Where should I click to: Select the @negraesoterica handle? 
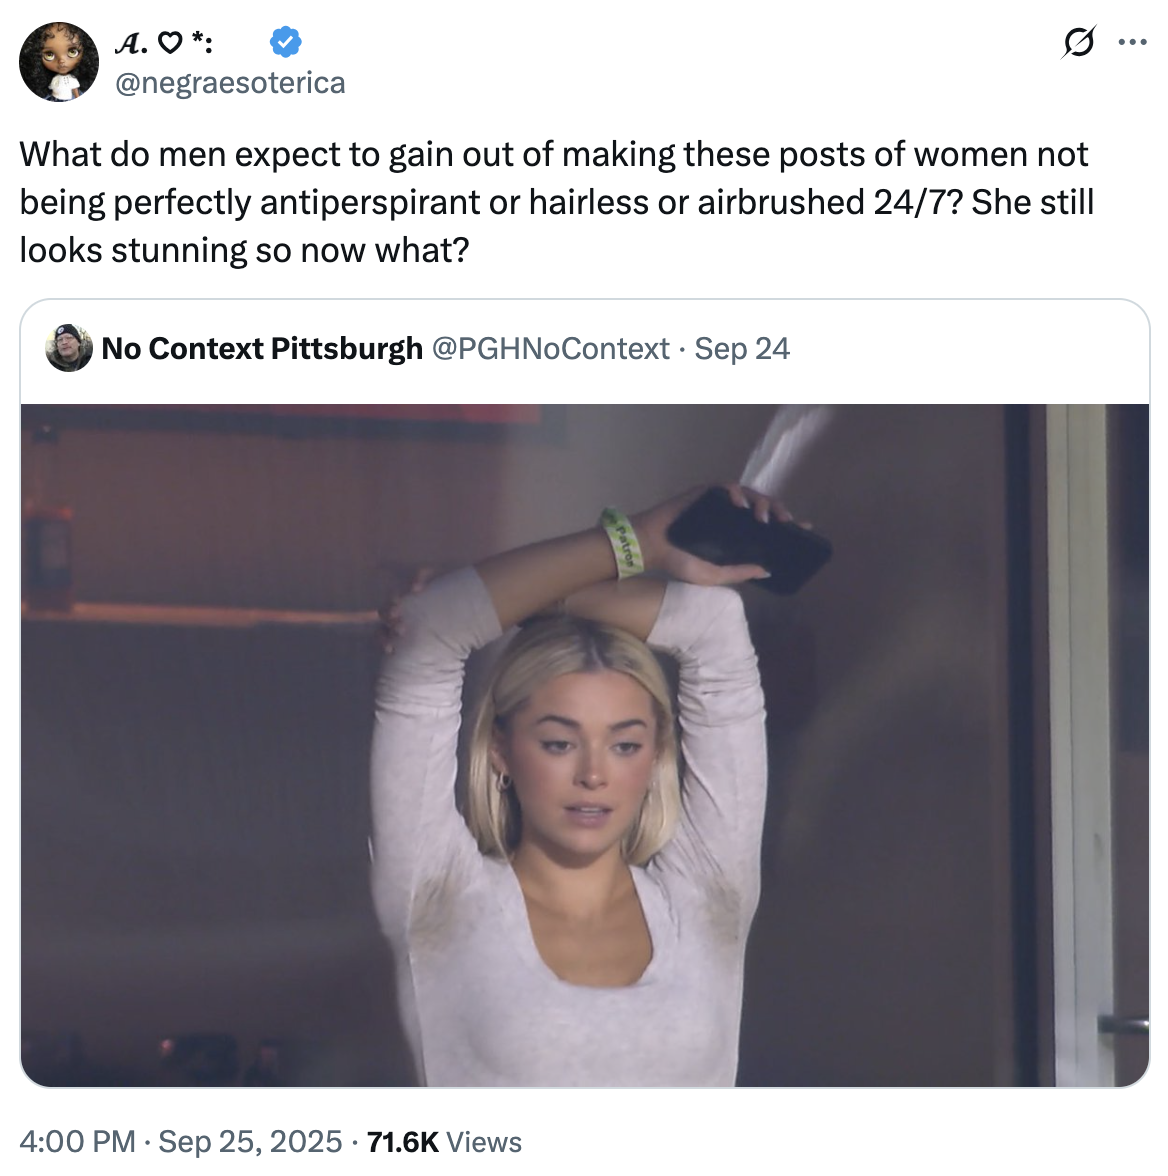(231, 83)
